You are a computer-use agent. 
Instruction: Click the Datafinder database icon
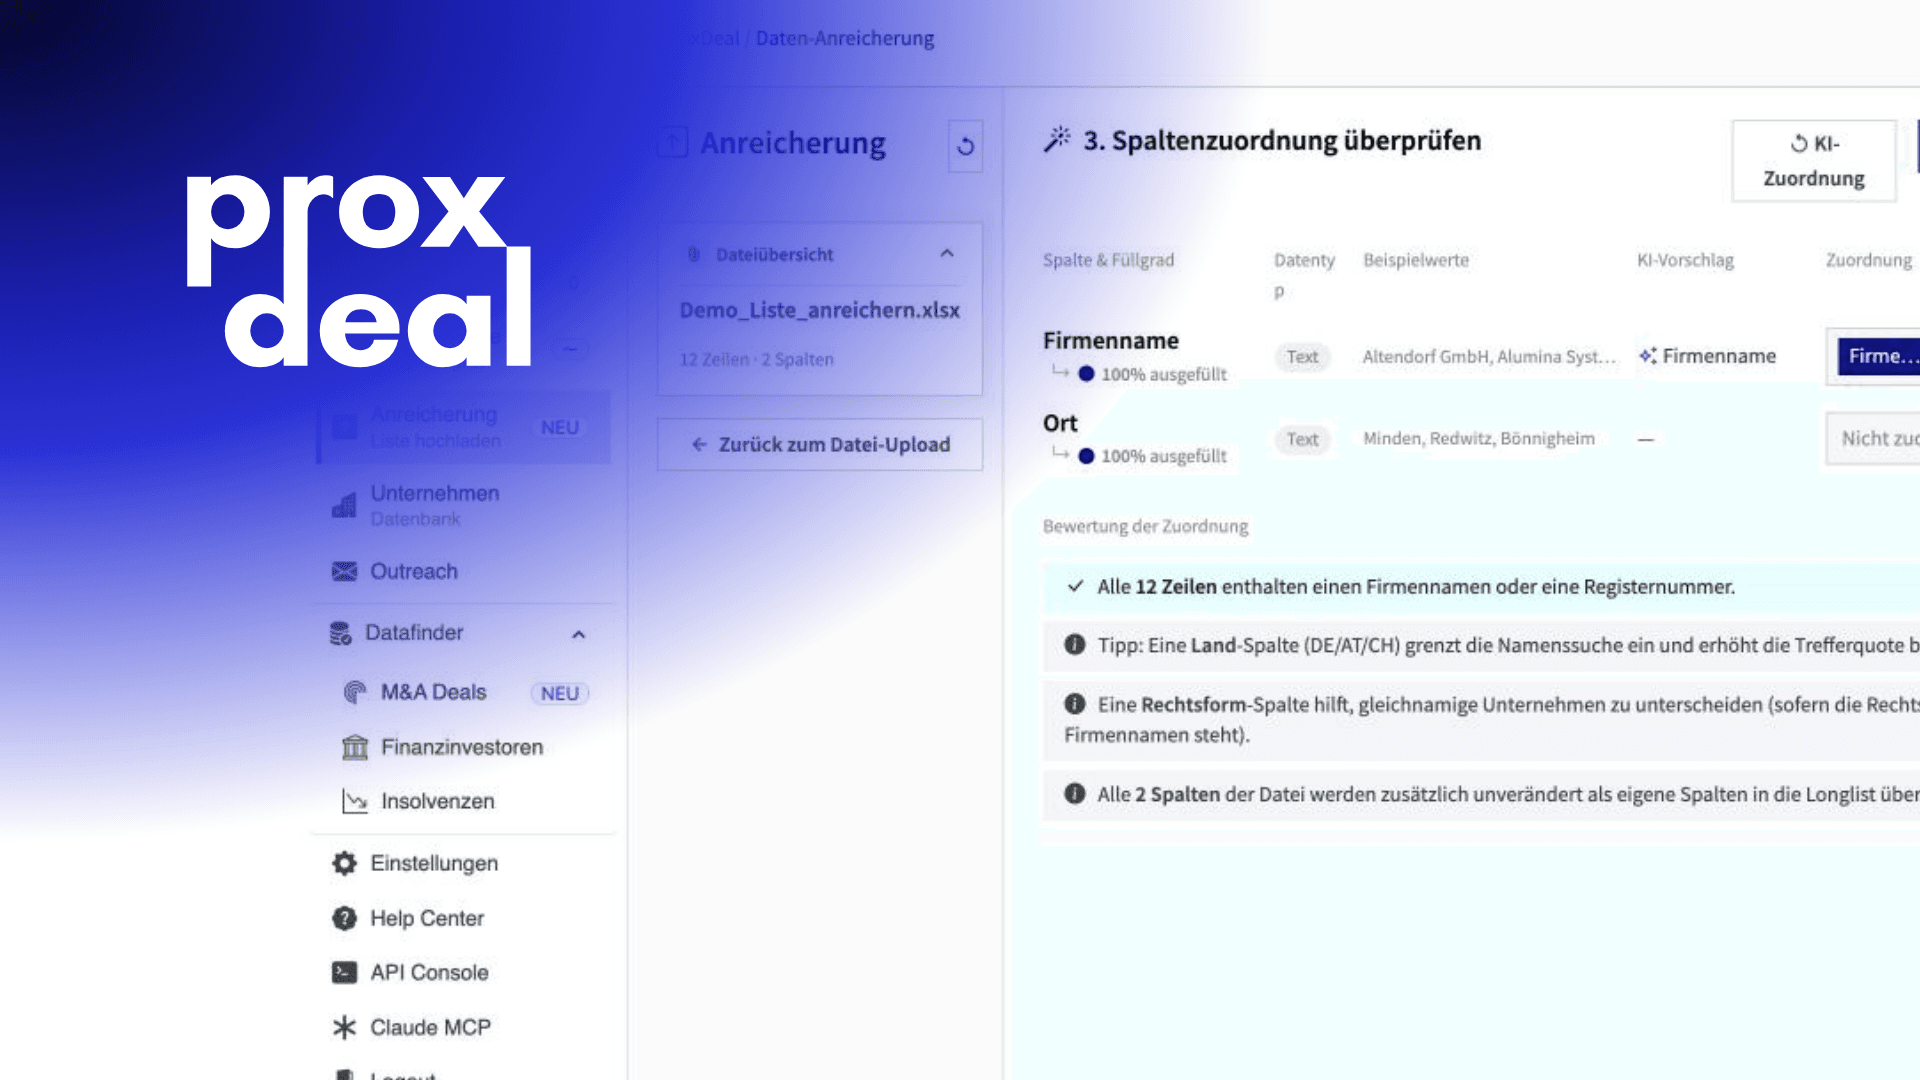(341, 633)
